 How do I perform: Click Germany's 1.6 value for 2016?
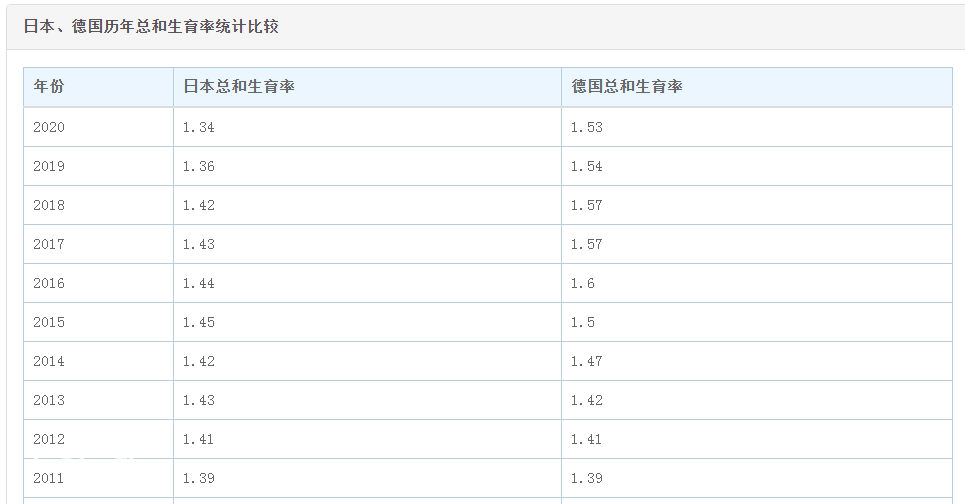tap(583, 283)
